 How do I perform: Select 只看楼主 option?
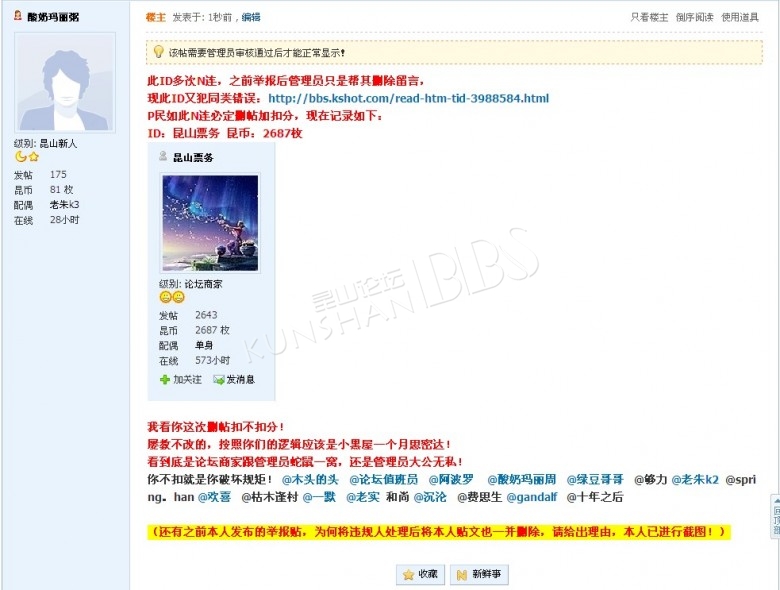point(649,17)
